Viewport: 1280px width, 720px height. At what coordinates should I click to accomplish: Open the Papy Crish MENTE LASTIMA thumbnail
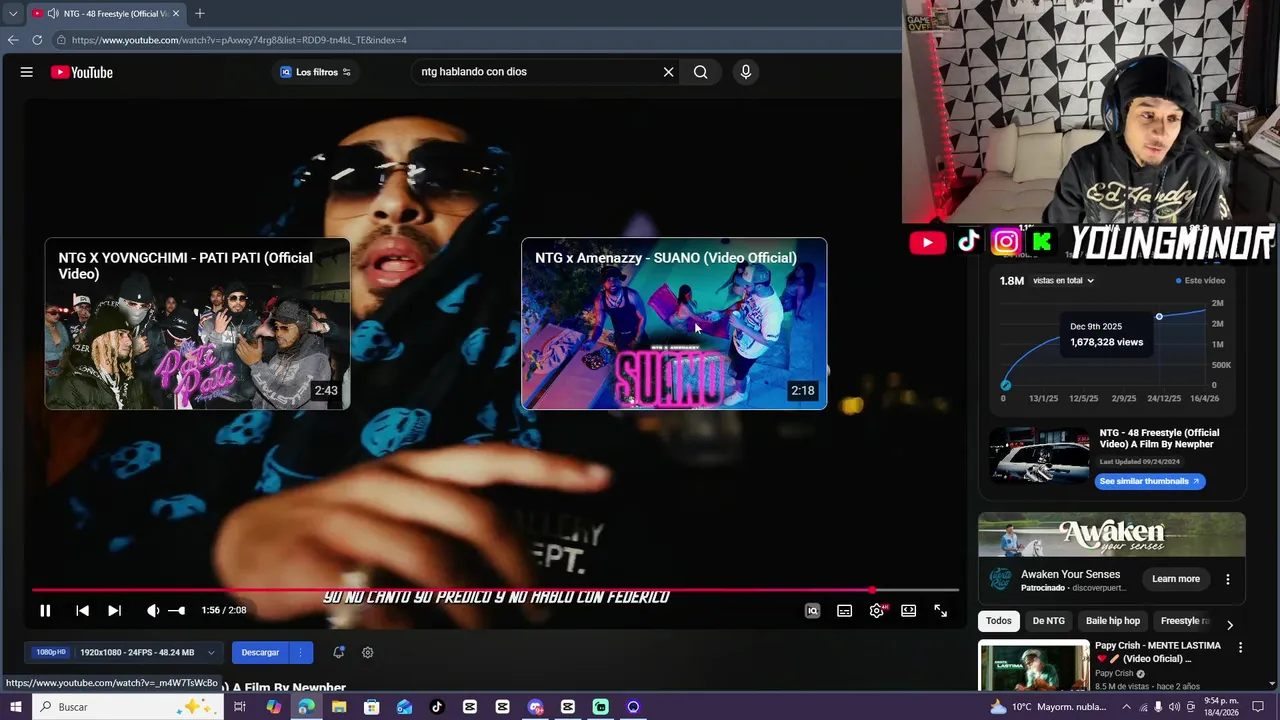1034,665
